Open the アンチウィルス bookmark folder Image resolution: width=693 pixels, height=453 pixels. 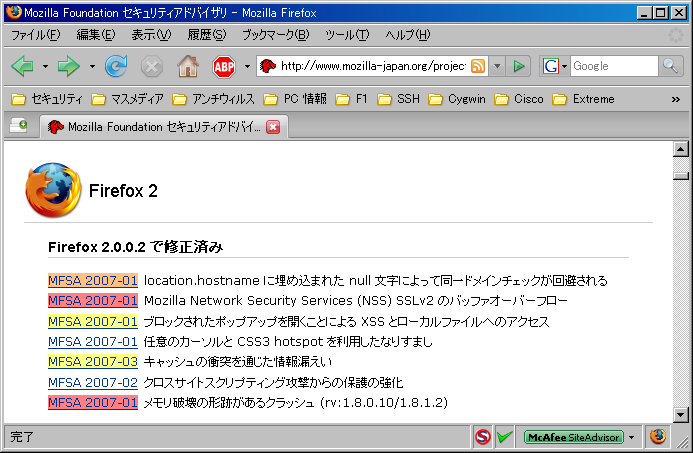[213, 99]
